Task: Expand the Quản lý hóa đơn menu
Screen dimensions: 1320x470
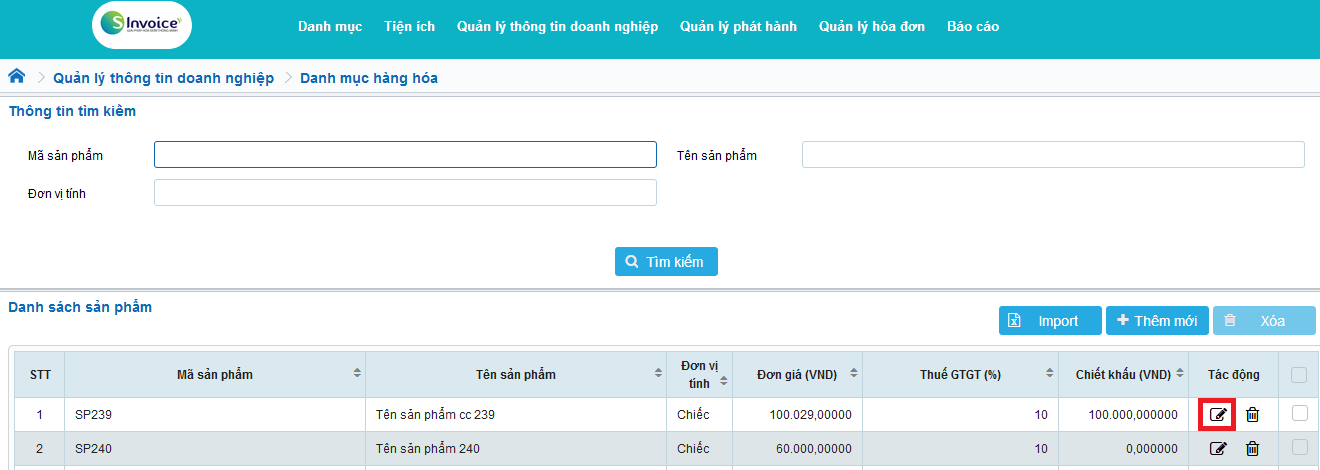Action: [x=871, y=27]
